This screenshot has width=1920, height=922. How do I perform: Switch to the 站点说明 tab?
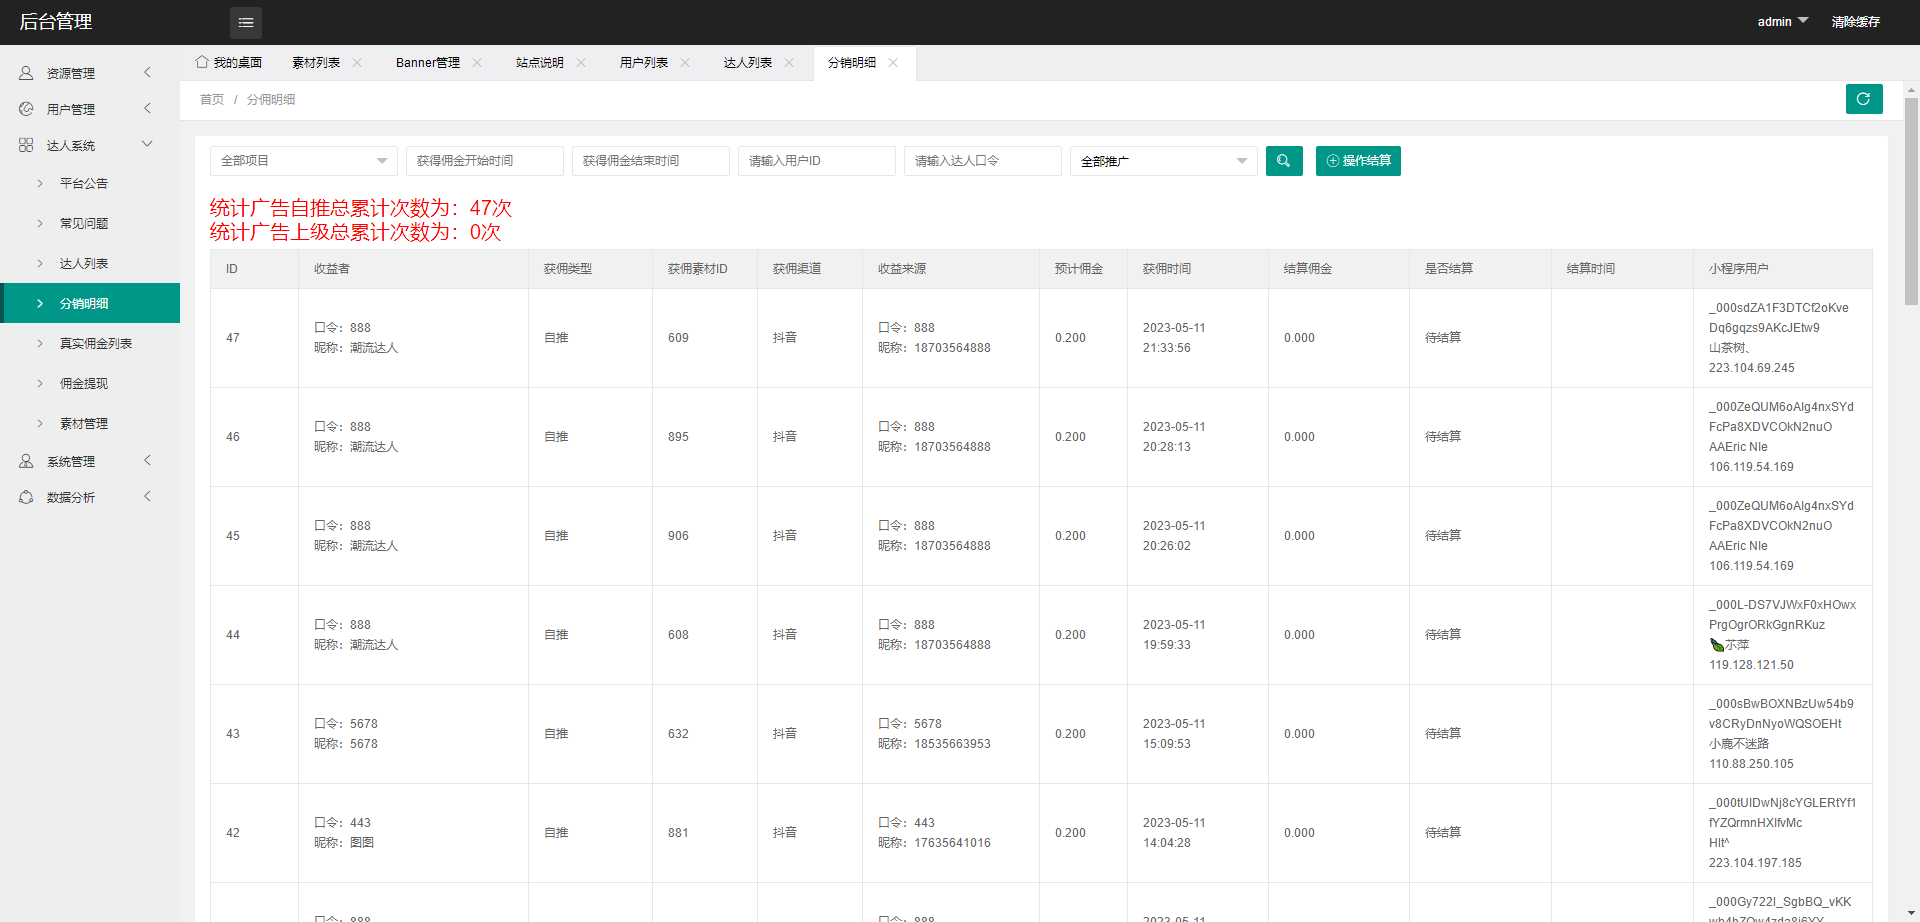[x=540, y=62]
